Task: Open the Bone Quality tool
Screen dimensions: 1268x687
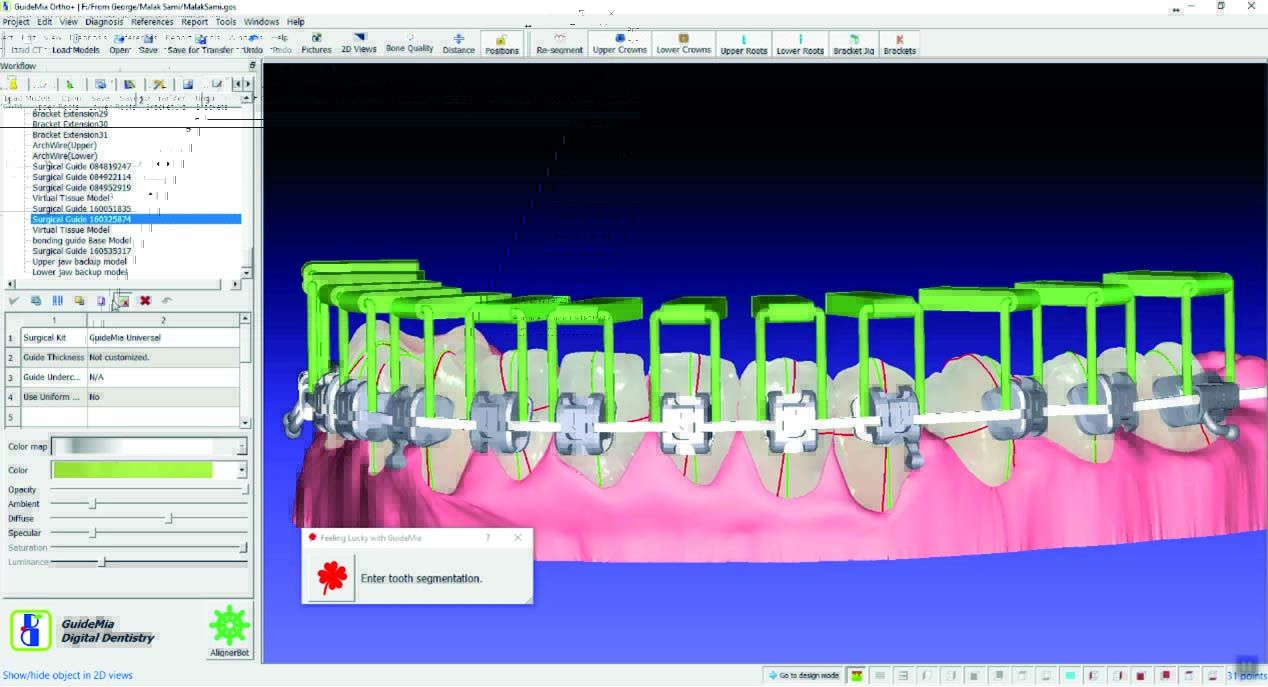Action: [410, 44]
